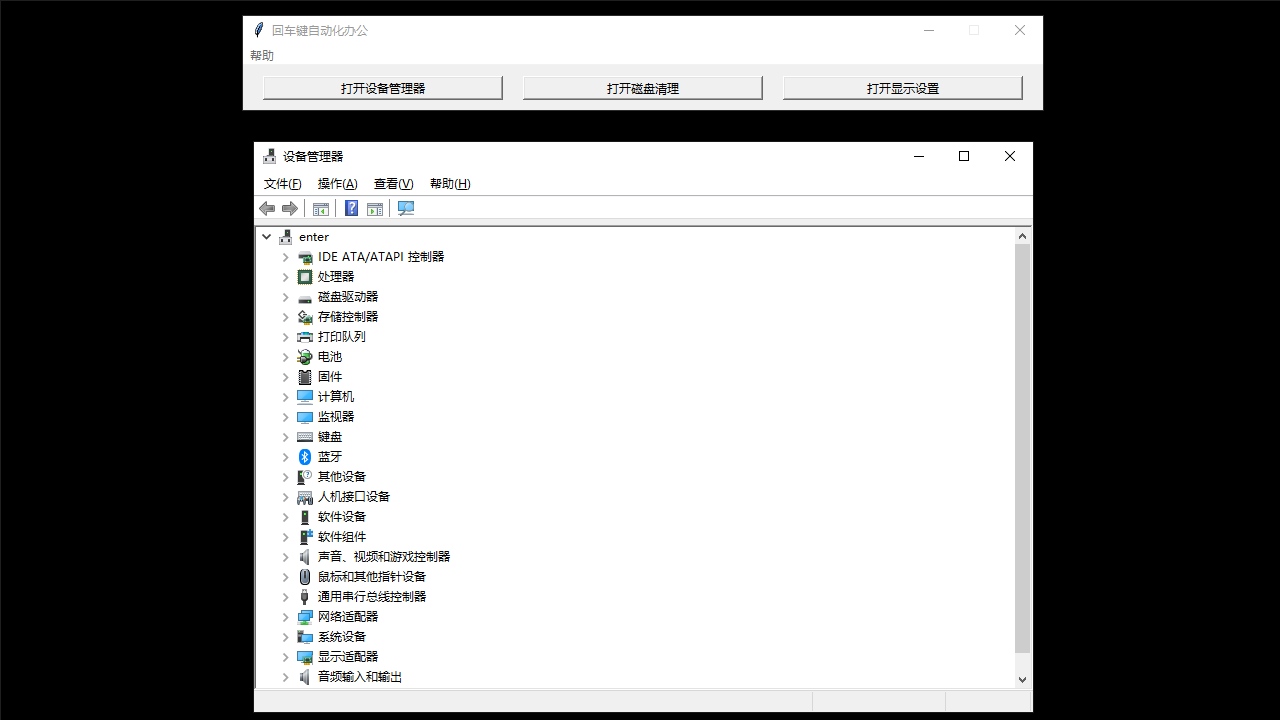1280x720 pixels.
Task: Click the vertical scrollbar down arrow
Action: click(x=1022, y=678)
